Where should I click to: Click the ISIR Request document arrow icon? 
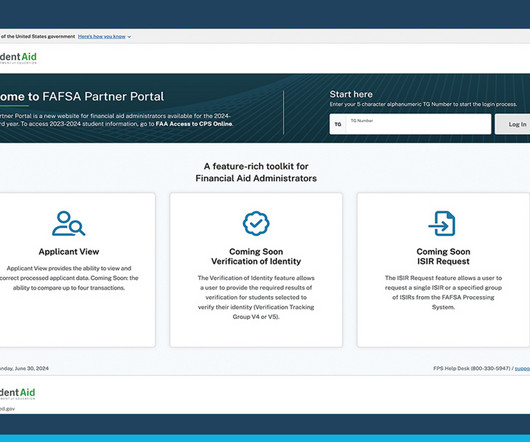coord(442,223)
